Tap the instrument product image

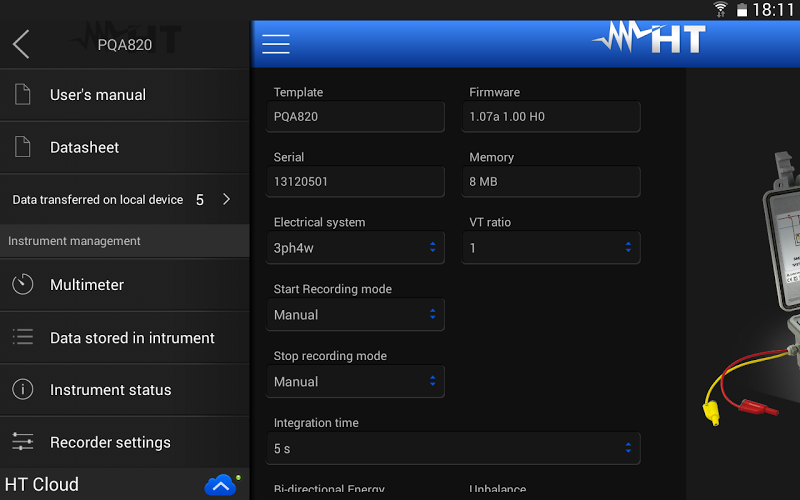[751, 288]
